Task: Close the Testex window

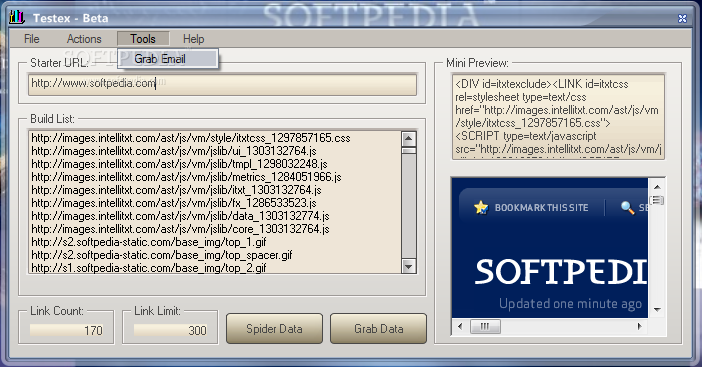Action: pos(682,18)
